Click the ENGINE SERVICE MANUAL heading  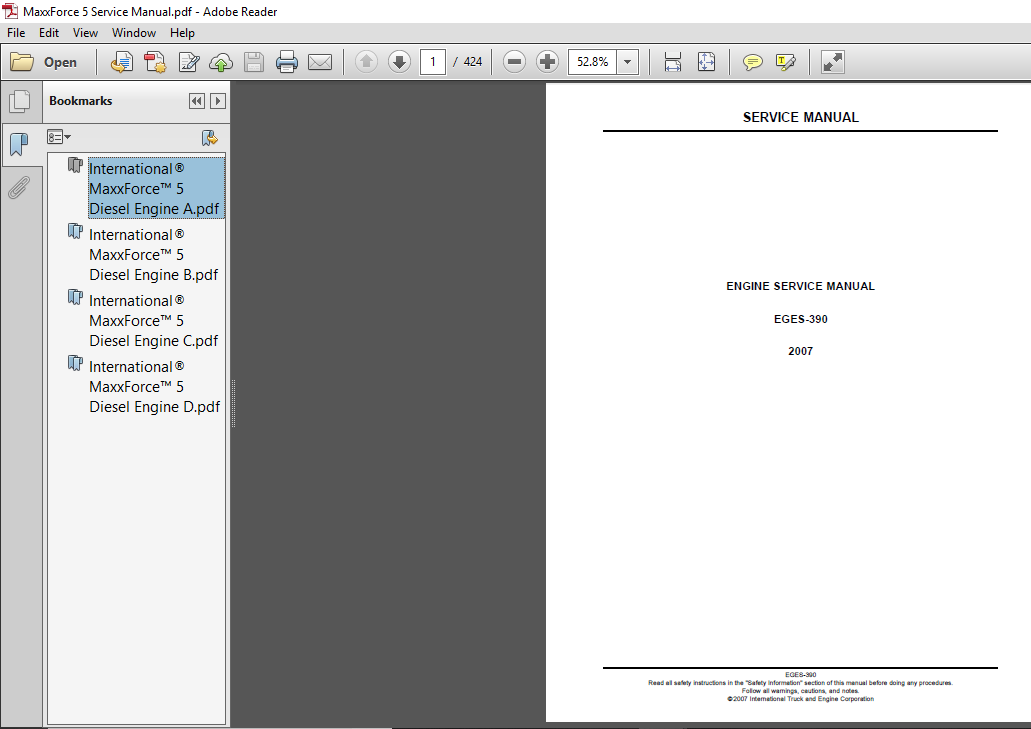(x=800, y=287)
